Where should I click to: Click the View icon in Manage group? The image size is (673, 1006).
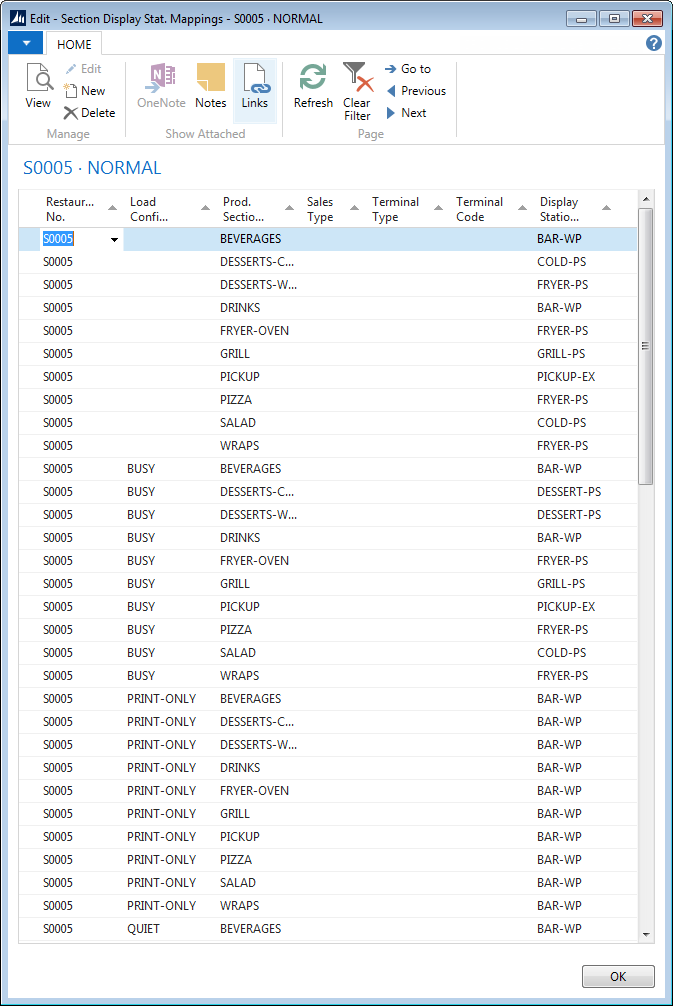tap(38, 87)
